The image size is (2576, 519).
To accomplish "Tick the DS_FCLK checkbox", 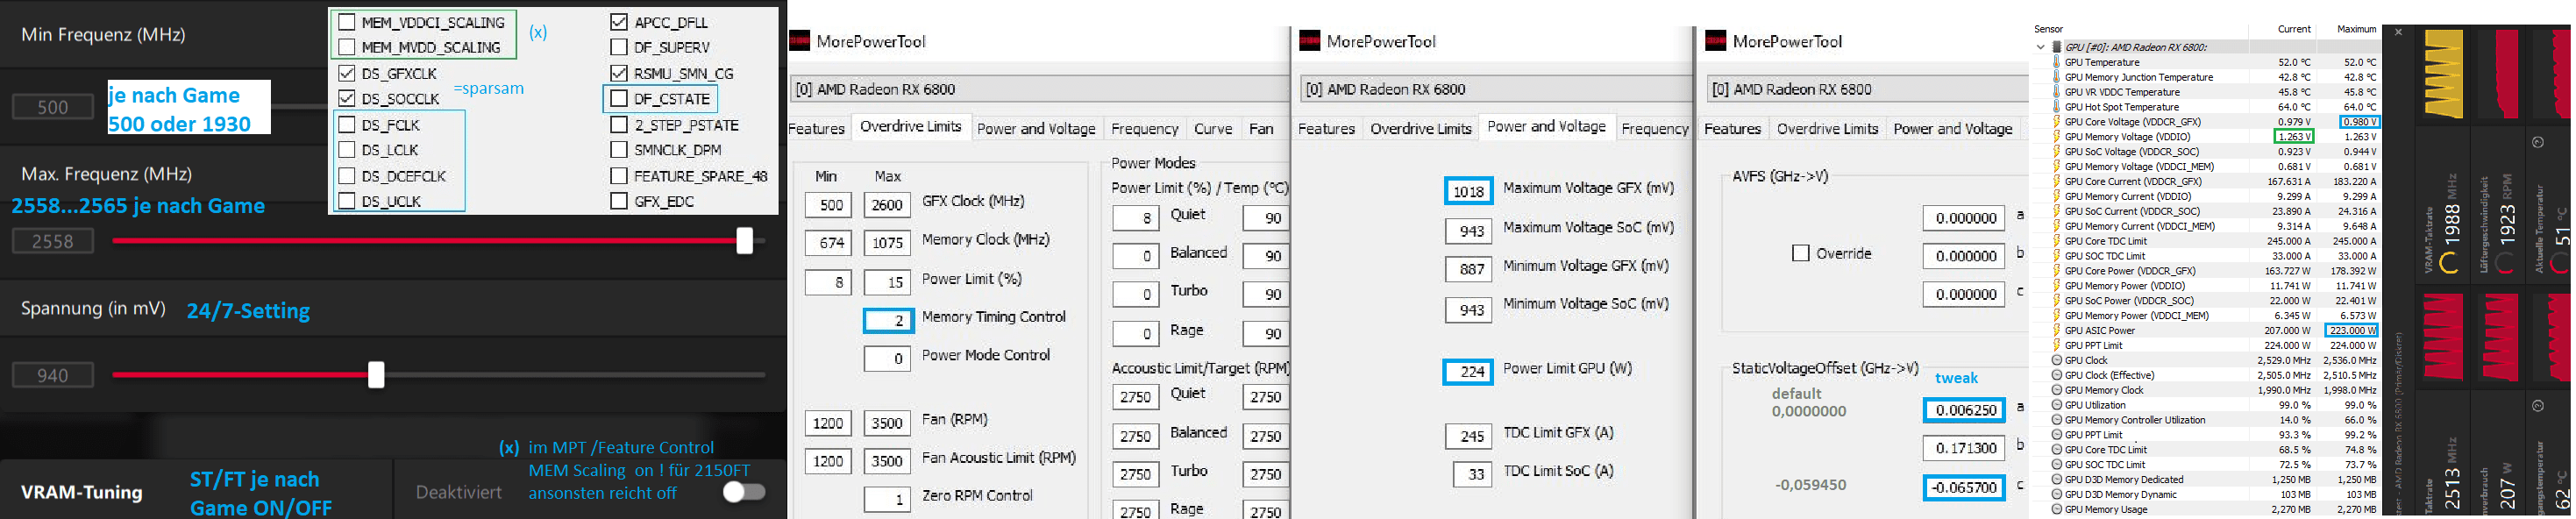I will [347, 124].
